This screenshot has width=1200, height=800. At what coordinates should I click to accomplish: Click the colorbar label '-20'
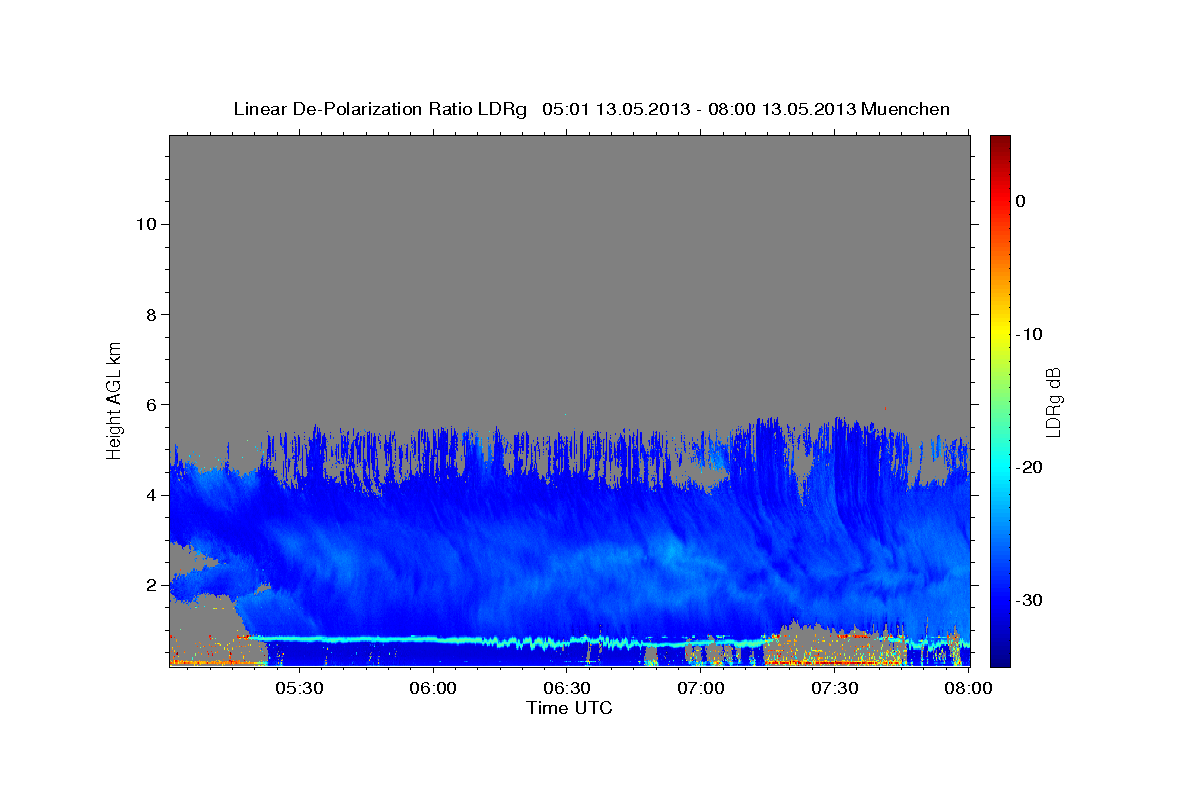tap(1029, 467)
